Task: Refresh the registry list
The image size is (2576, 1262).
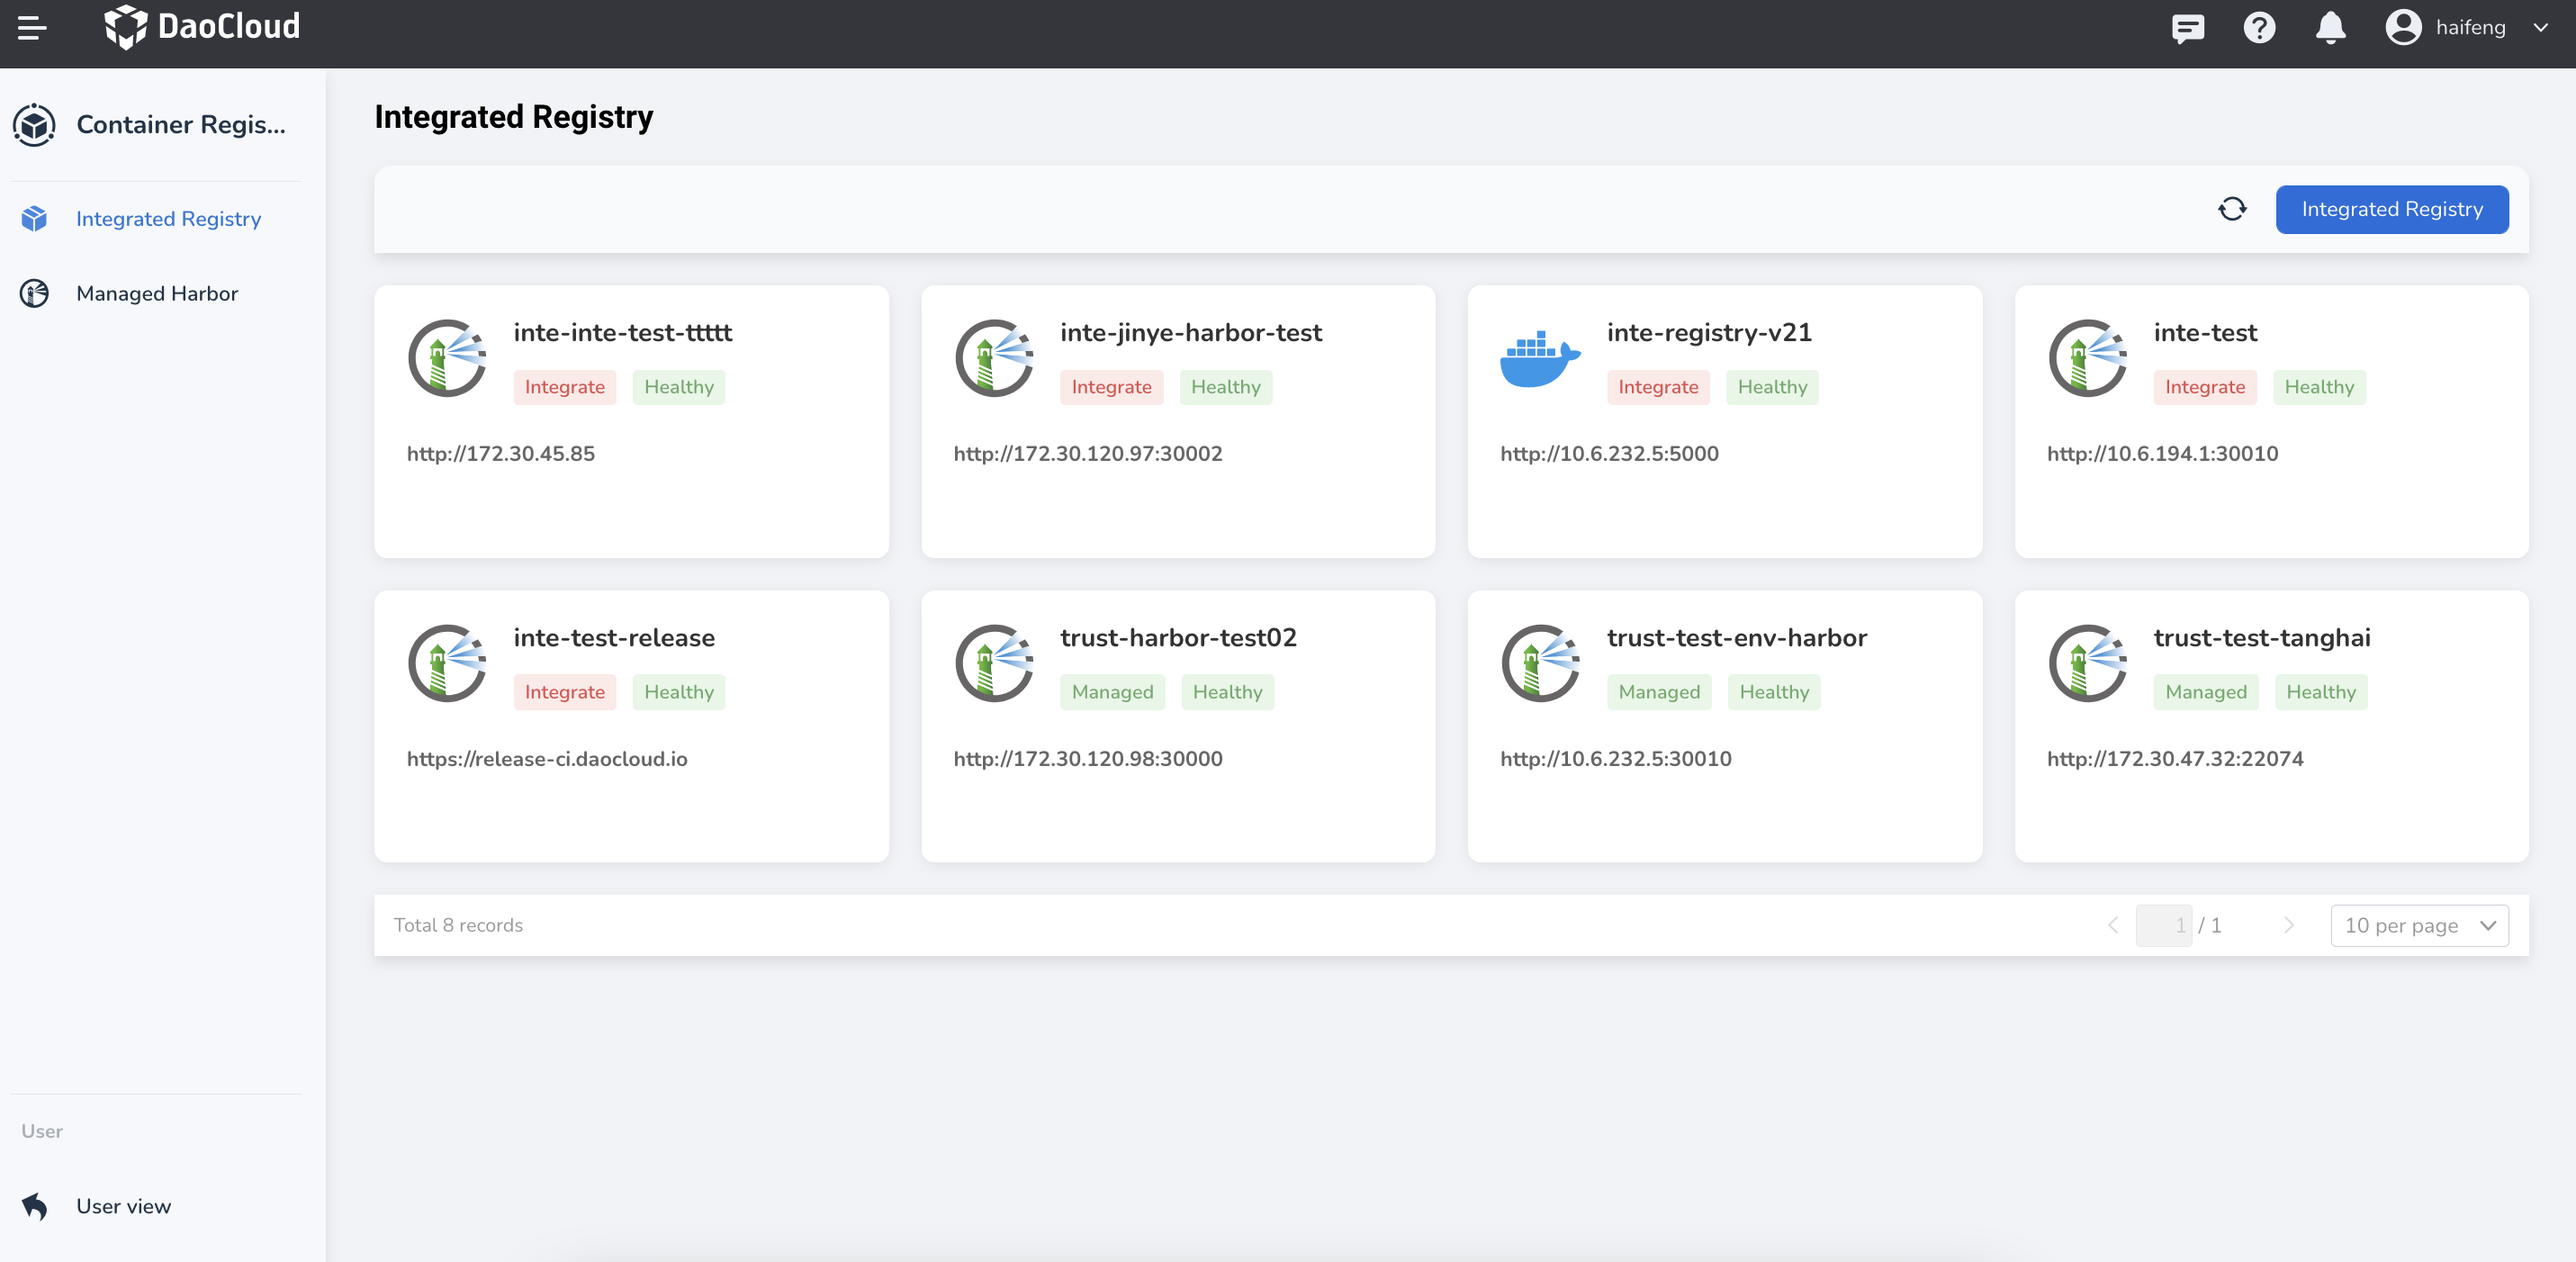Action: click(x=2232, y=209)
